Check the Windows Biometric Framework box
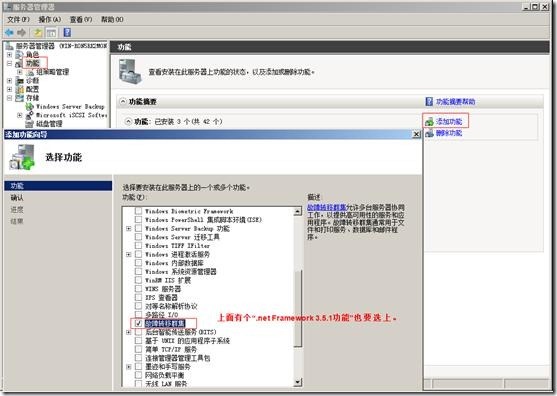Image resolution: width=557 pixels, height=396 pixels. pos(138,211)
